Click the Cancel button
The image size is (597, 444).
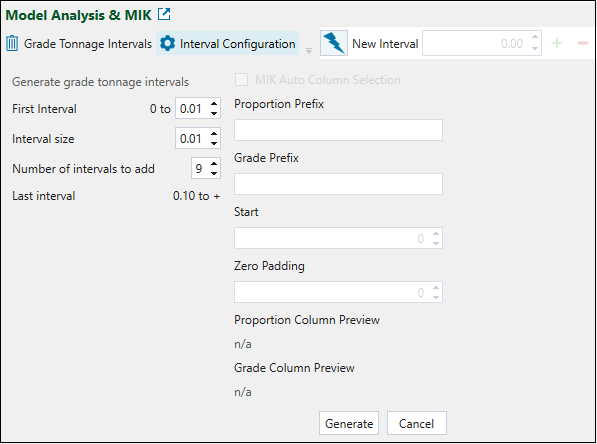(417, 423)
